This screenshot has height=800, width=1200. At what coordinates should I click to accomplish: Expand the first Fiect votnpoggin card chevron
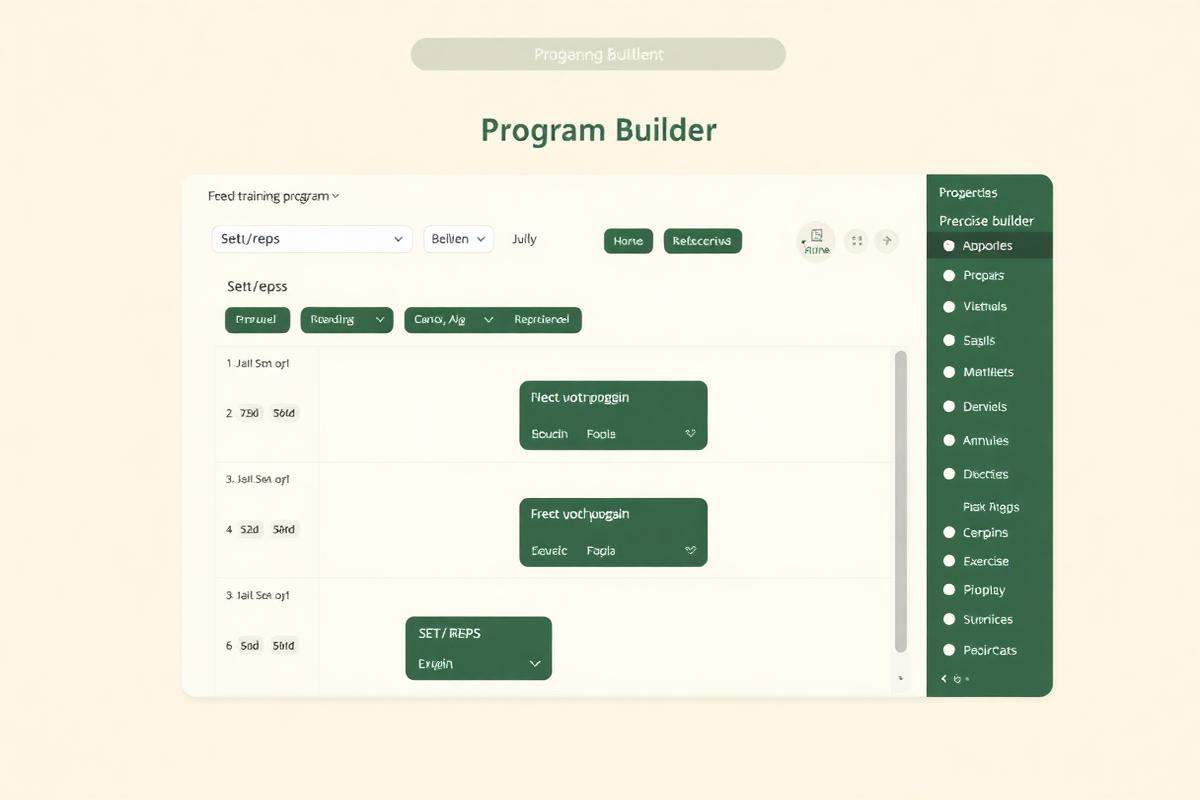[690, 434]
